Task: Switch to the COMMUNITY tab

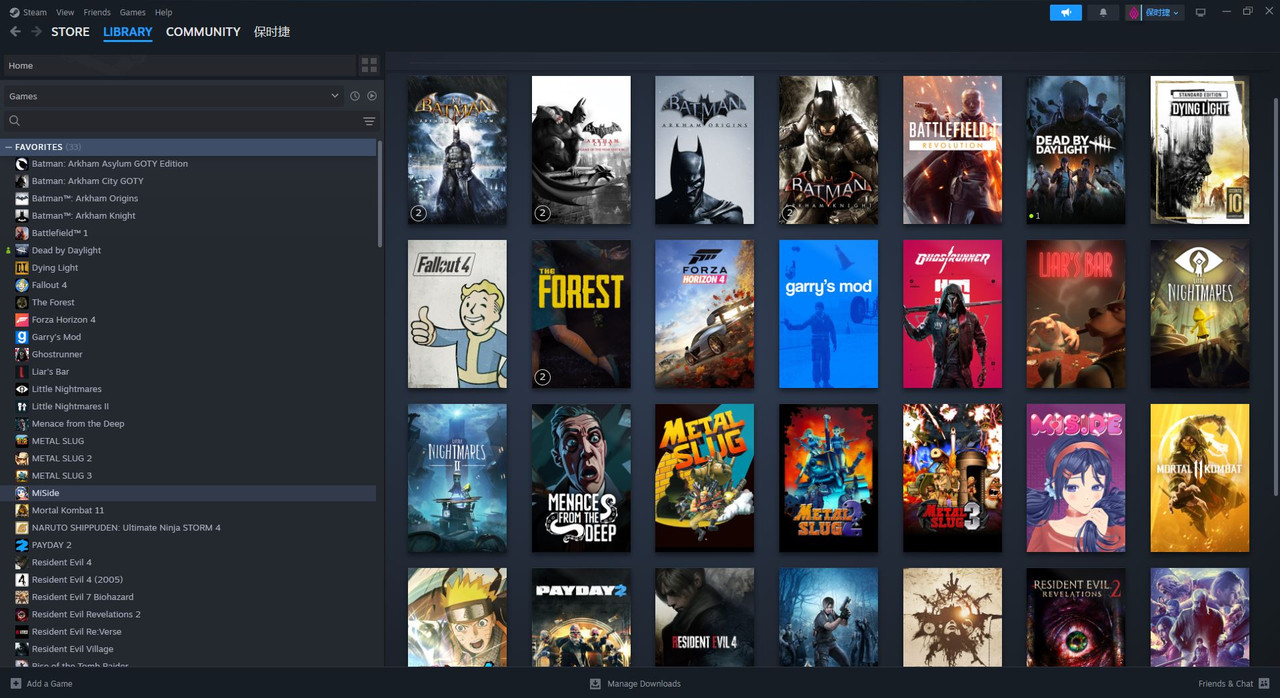Action: [203, 32]
